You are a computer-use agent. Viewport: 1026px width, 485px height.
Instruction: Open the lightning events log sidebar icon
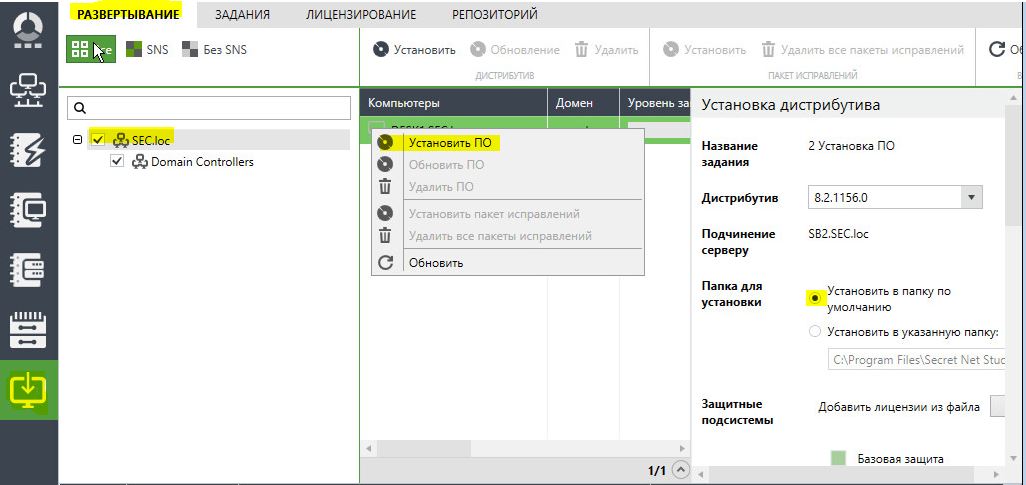[x=28, y=150]
